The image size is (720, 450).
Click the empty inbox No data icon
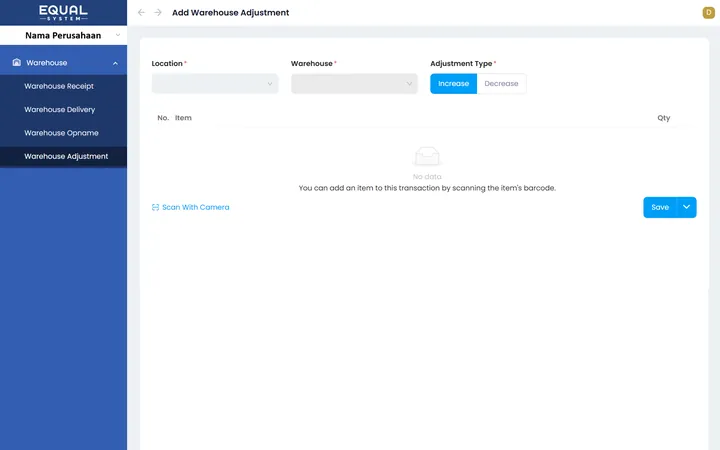pyautogui.click(x=427, y=157)
